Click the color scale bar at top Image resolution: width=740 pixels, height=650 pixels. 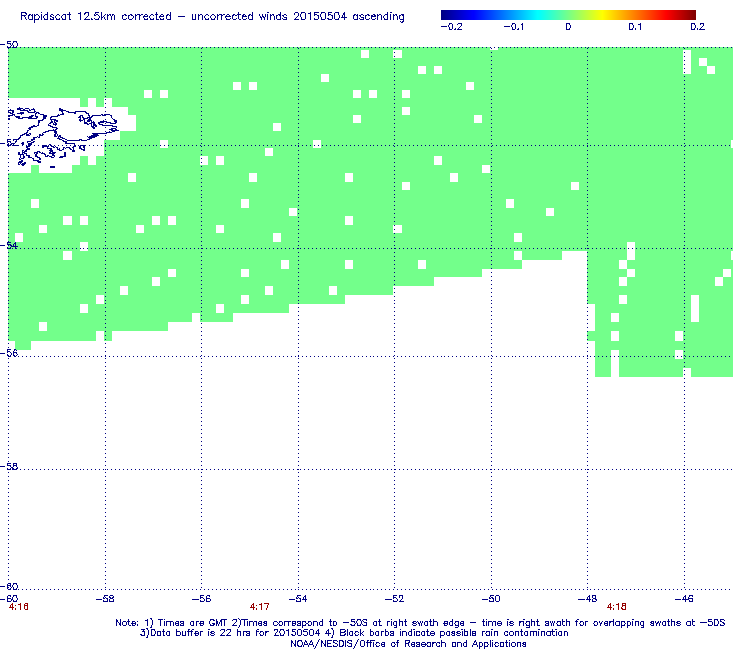(568, 15)
